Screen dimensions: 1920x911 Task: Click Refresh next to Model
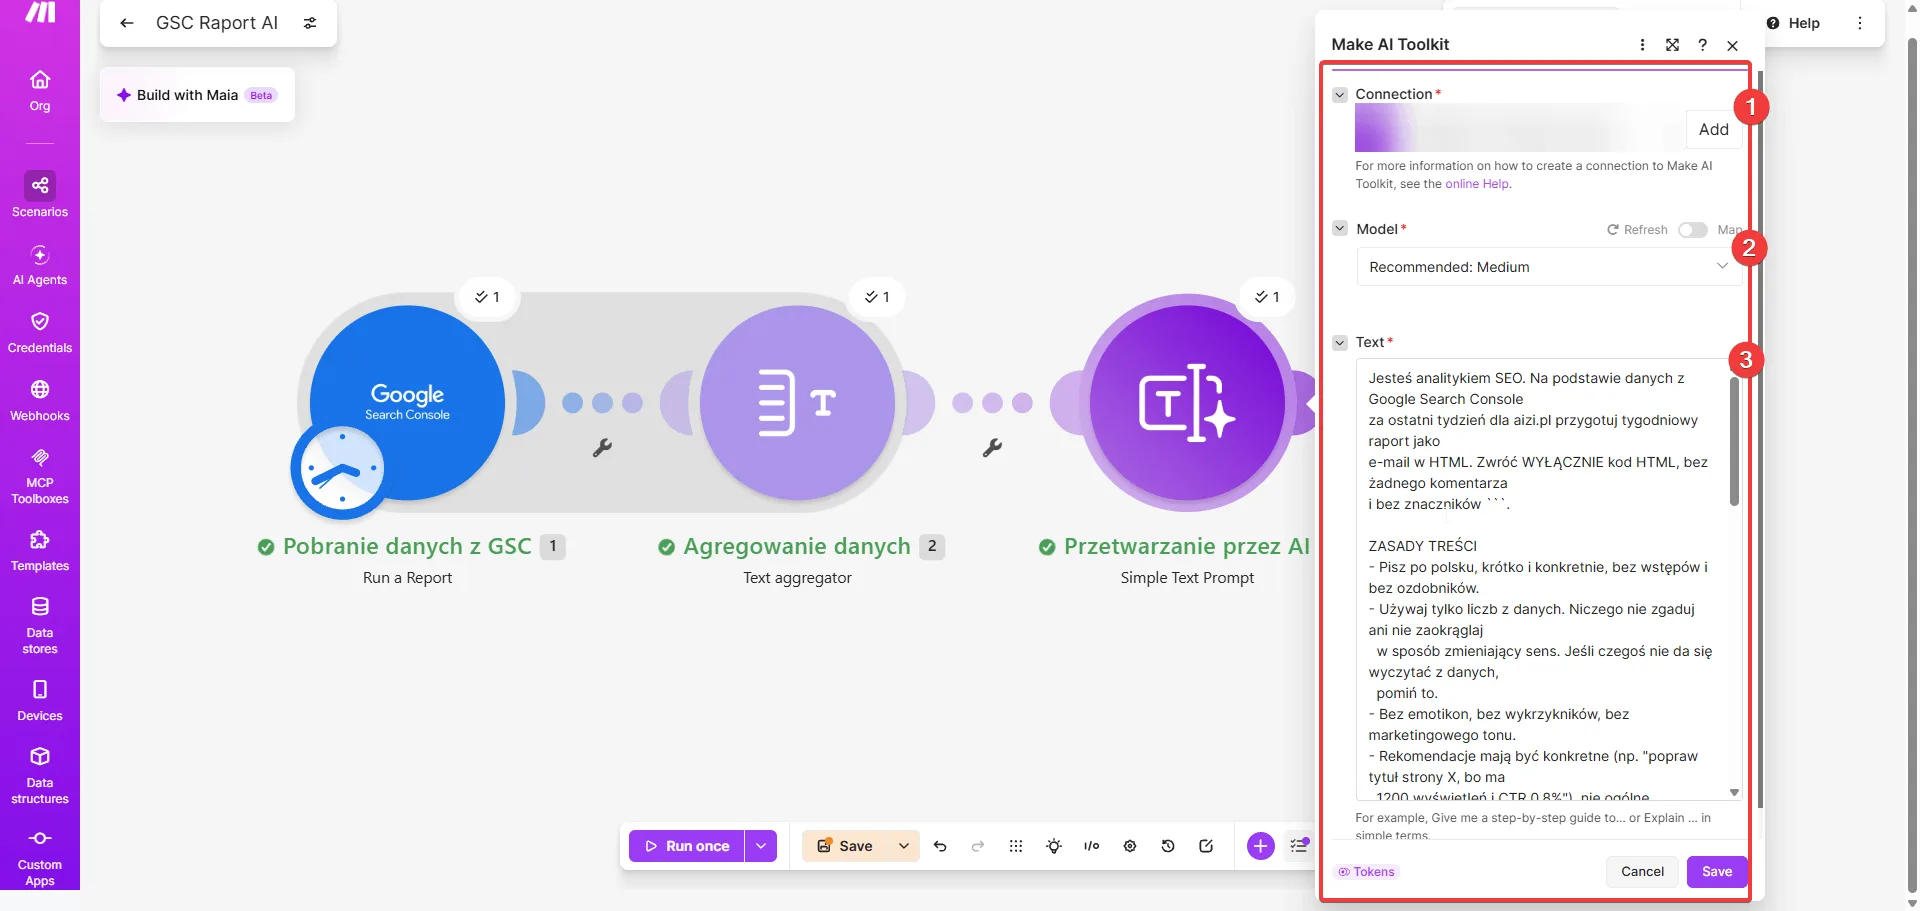(1637, 230)
